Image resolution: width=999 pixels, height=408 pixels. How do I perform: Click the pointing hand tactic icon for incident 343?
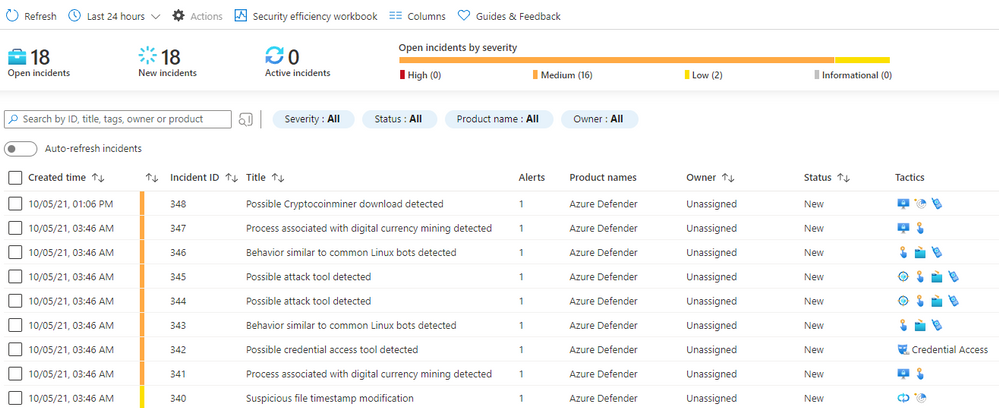point(903,325)
